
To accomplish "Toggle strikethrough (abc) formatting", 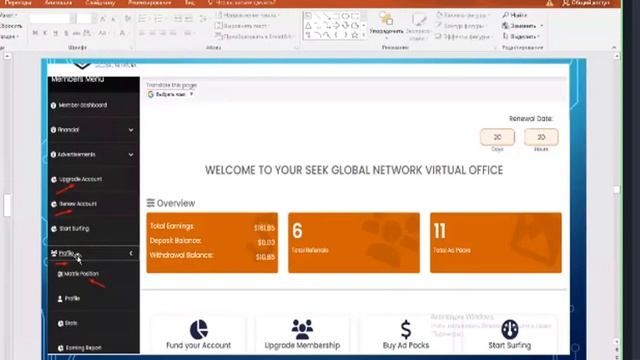I will (x=76, y=33).
